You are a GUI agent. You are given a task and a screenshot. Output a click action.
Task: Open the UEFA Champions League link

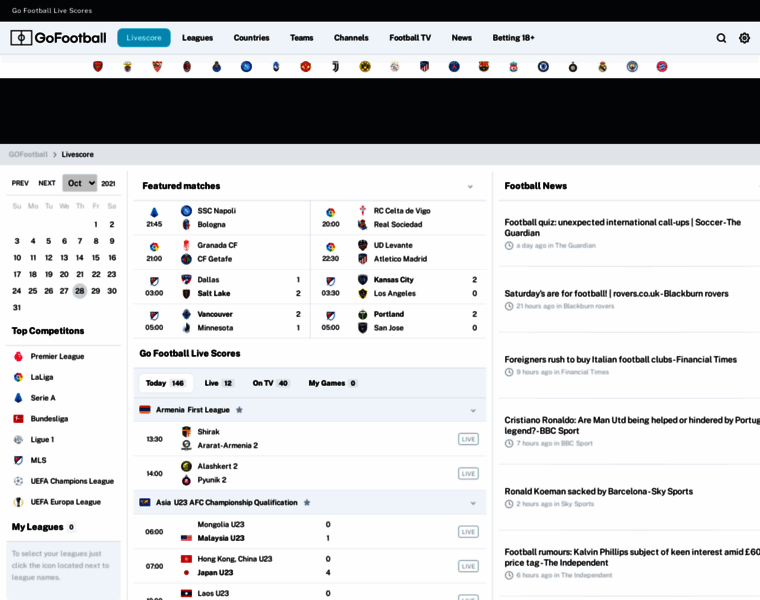[x=72, y=481]
